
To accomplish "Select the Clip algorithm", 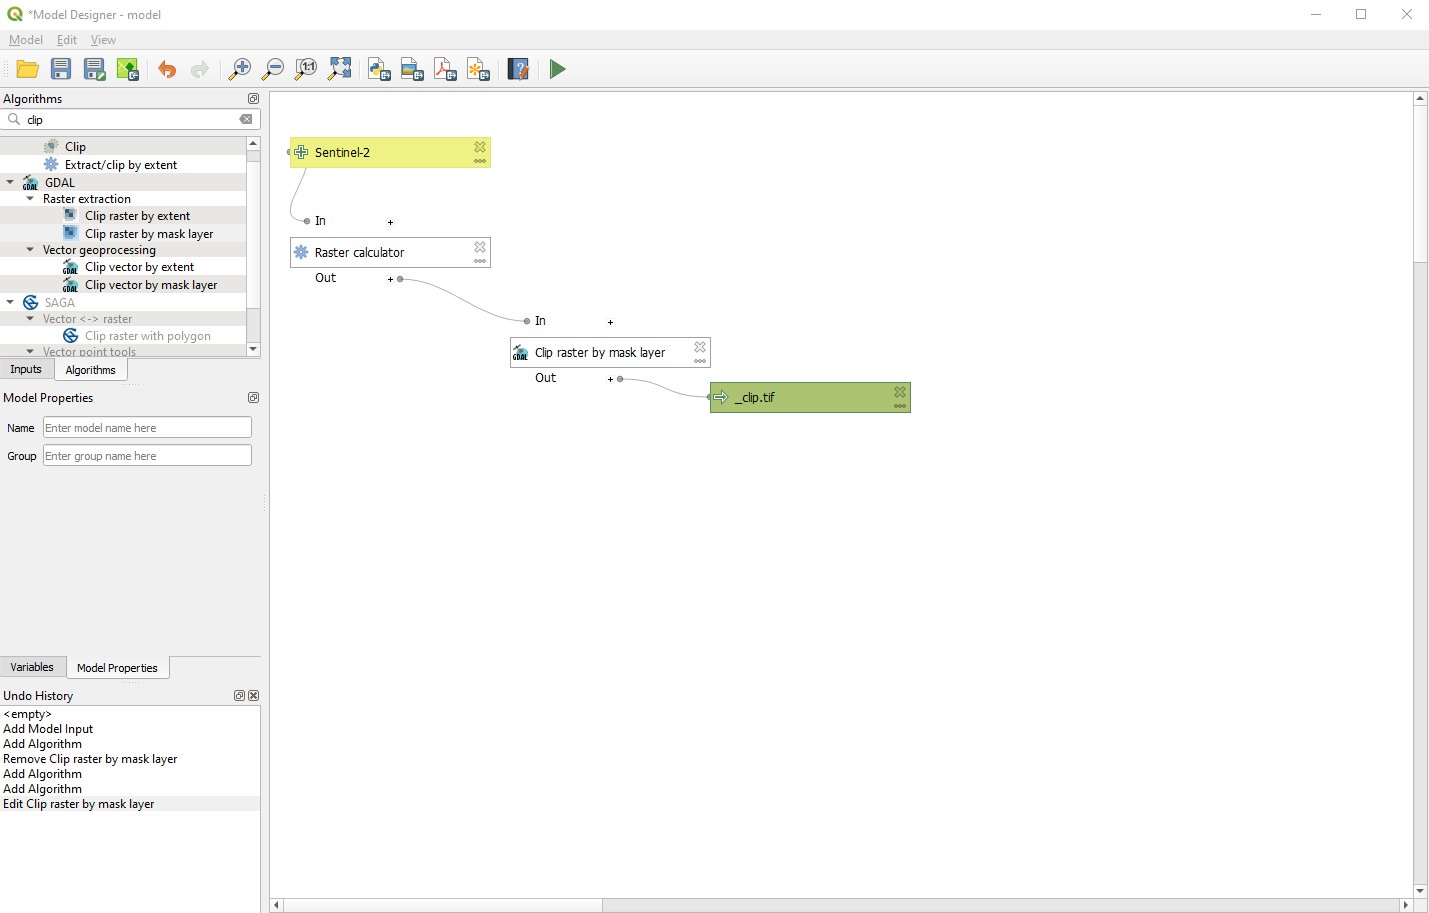I will 75,146.
